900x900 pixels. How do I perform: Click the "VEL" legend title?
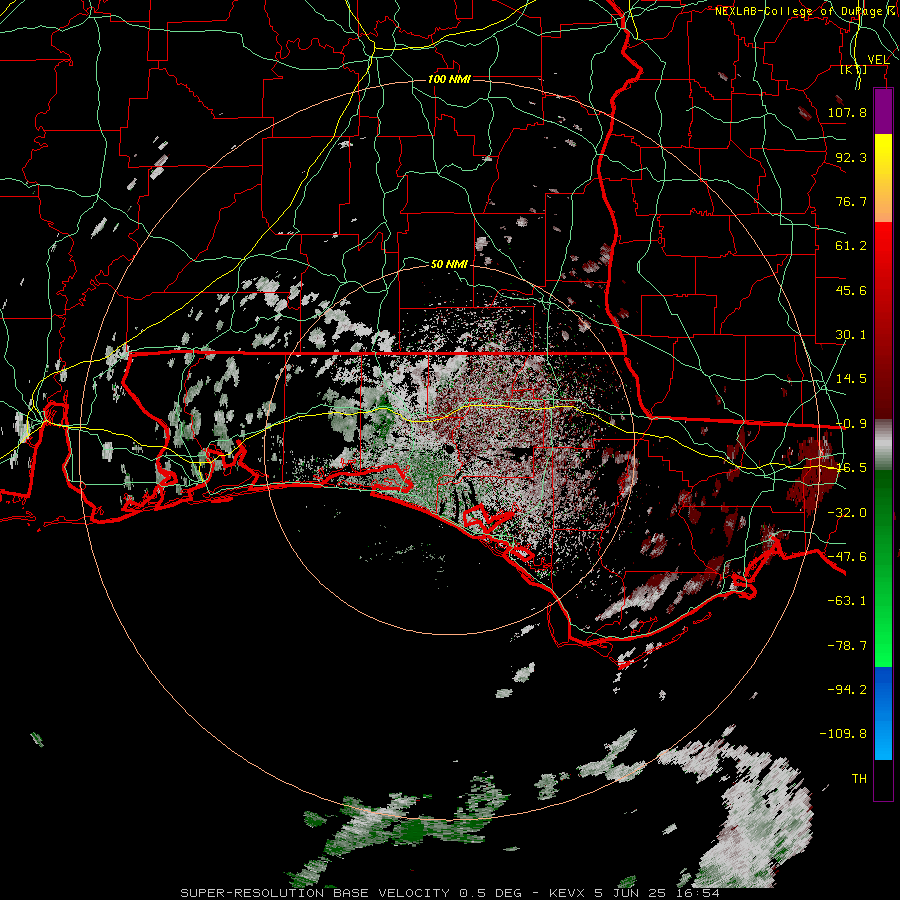pos(878,60)
